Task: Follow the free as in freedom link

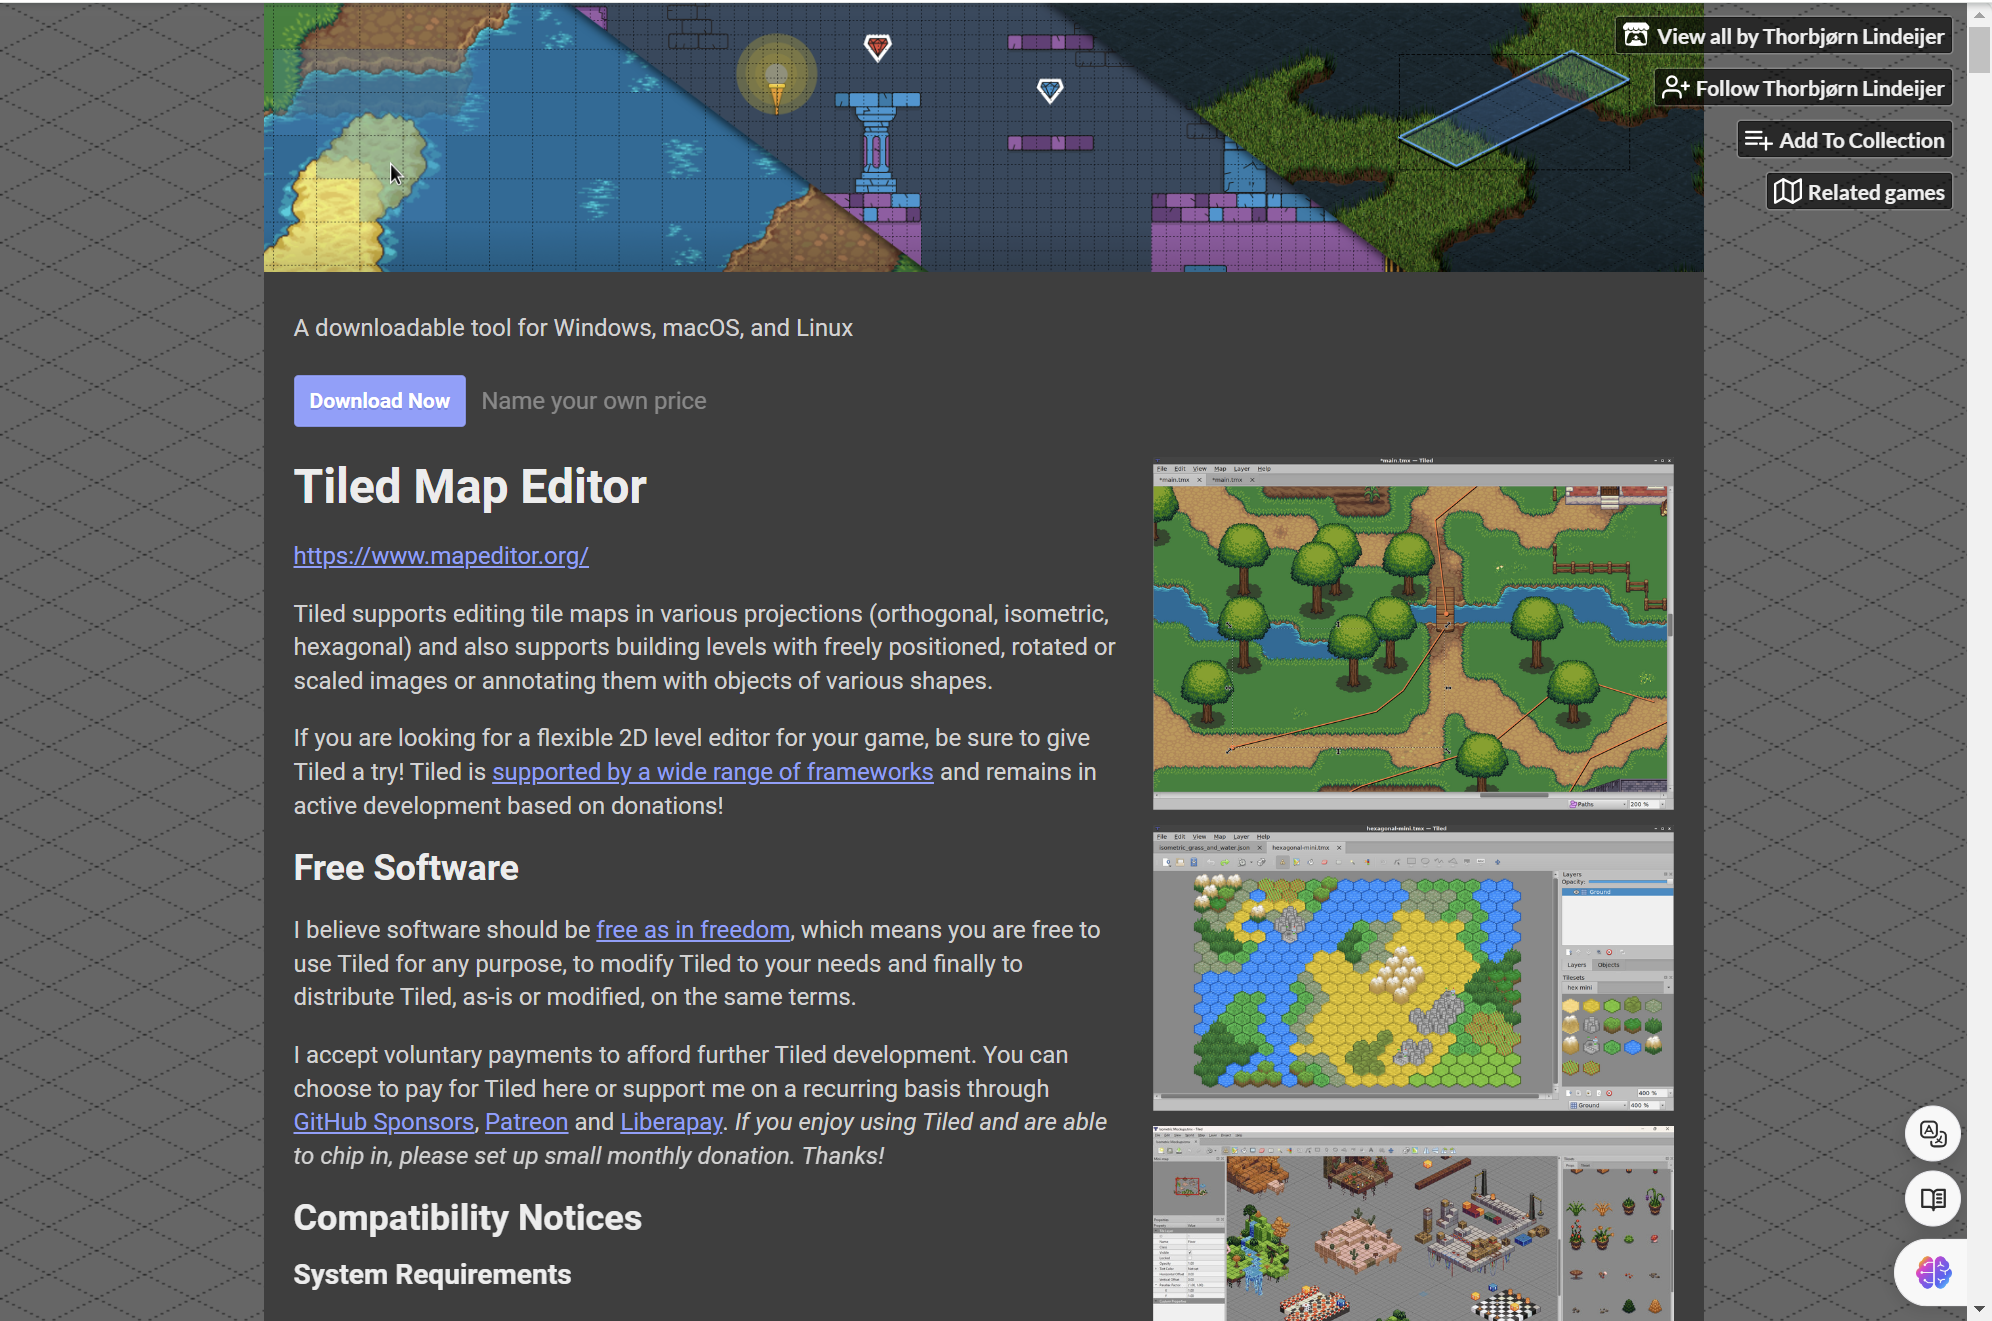Action: tap(693, 930)
